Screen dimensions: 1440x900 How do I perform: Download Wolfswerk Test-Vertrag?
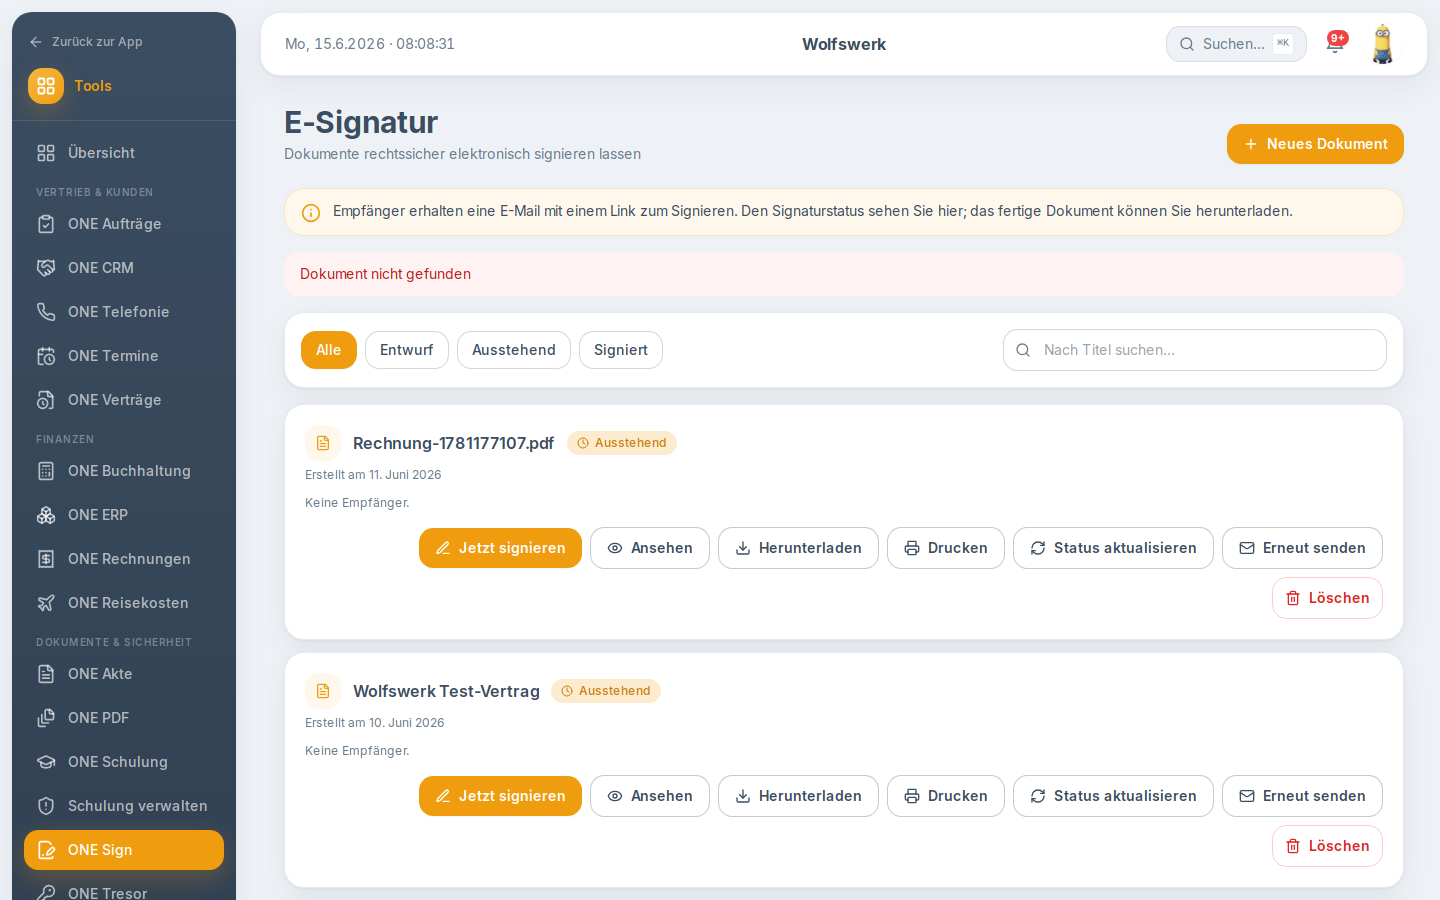(x=798, y=796)
